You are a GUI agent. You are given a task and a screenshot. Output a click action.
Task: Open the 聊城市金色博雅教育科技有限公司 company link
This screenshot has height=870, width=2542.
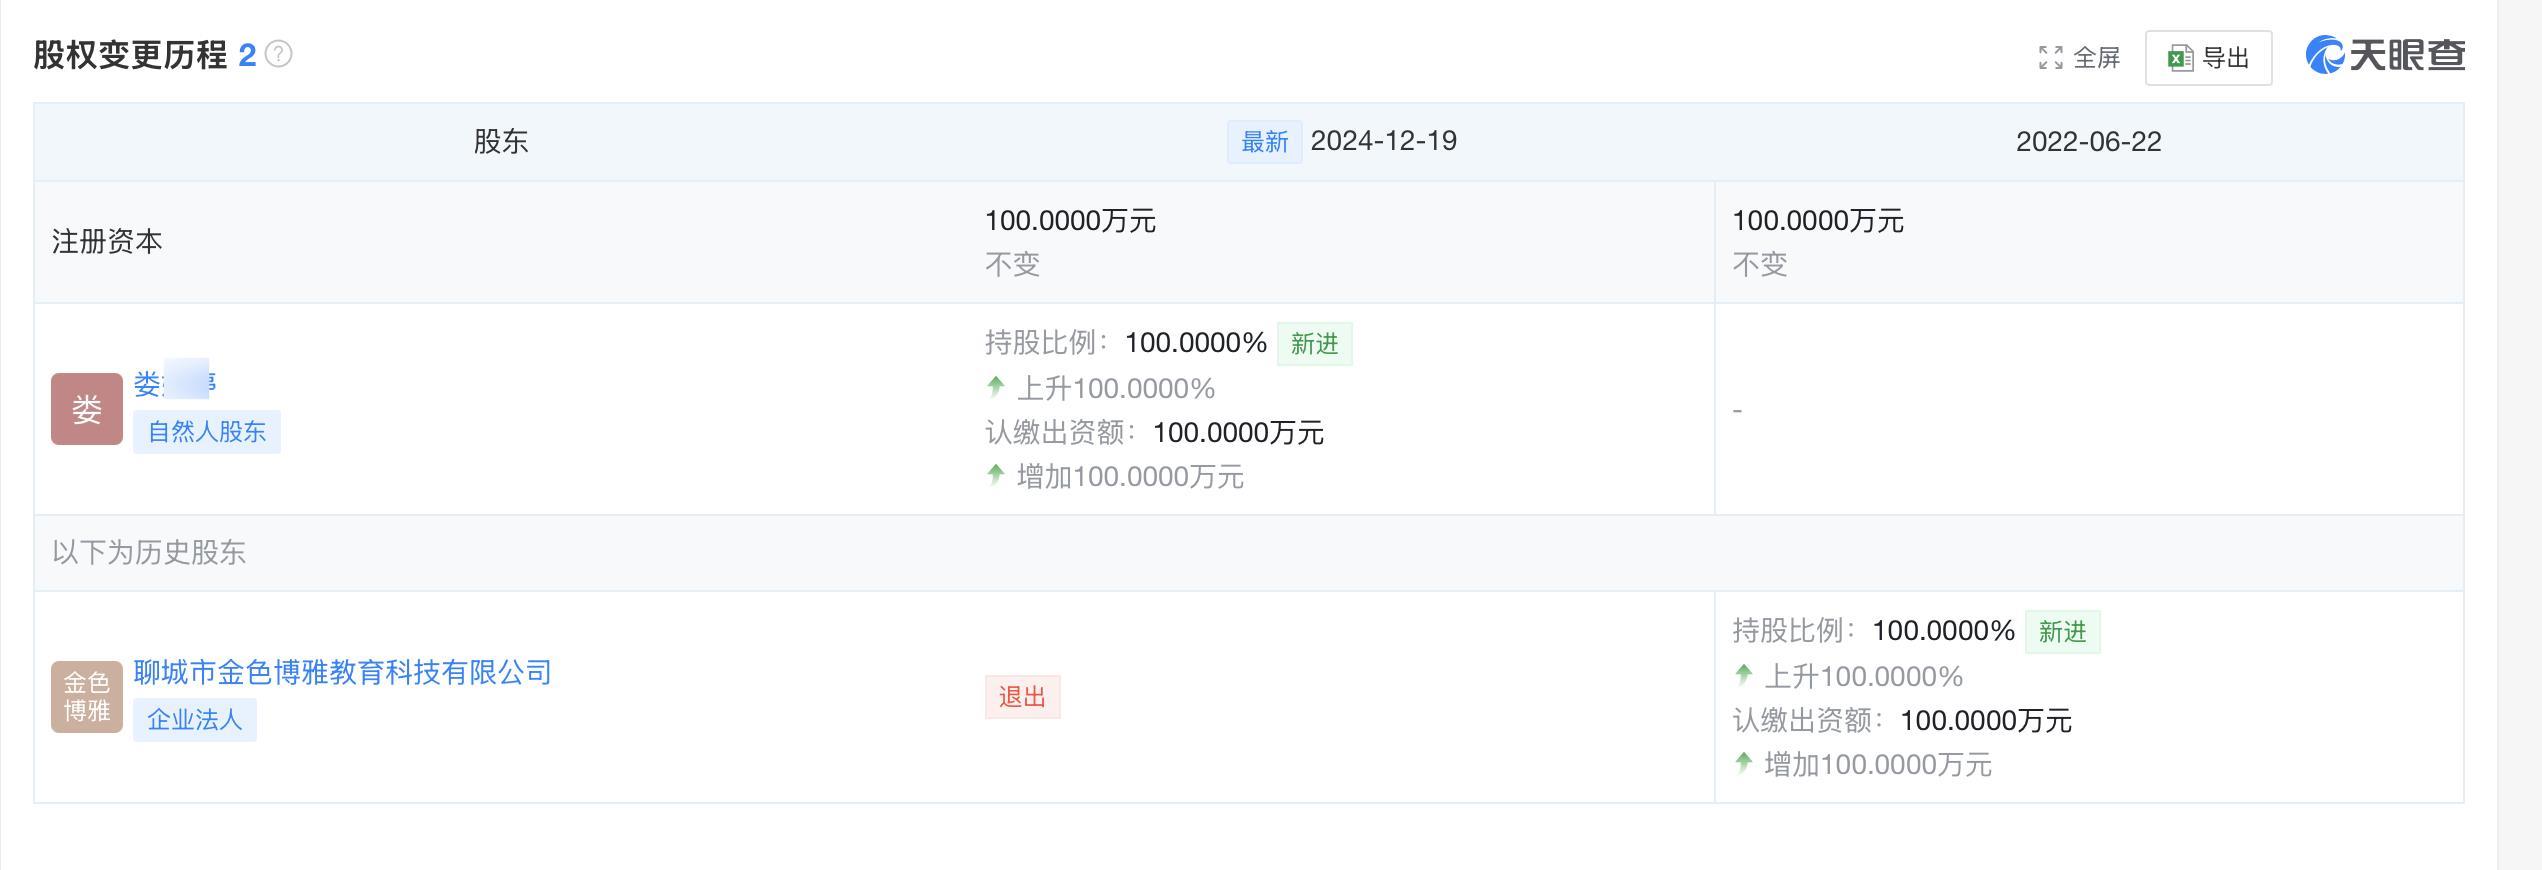pyautogui.click(x=342, y=673)
